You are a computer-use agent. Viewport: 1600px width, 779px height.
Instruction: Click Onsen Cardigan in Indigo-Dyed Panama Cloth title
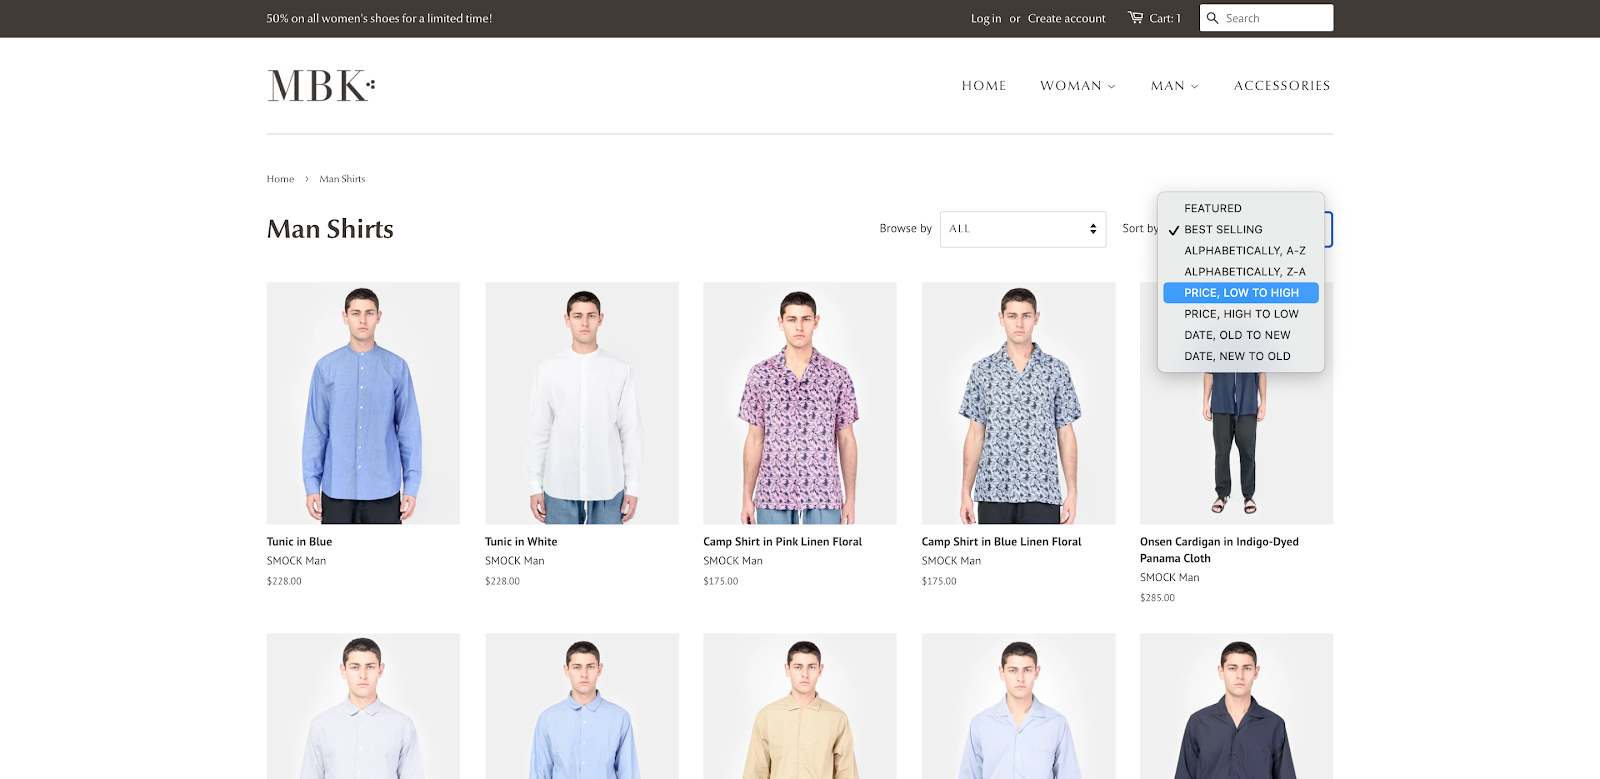pyautogui.click(x=1219, y=550)
